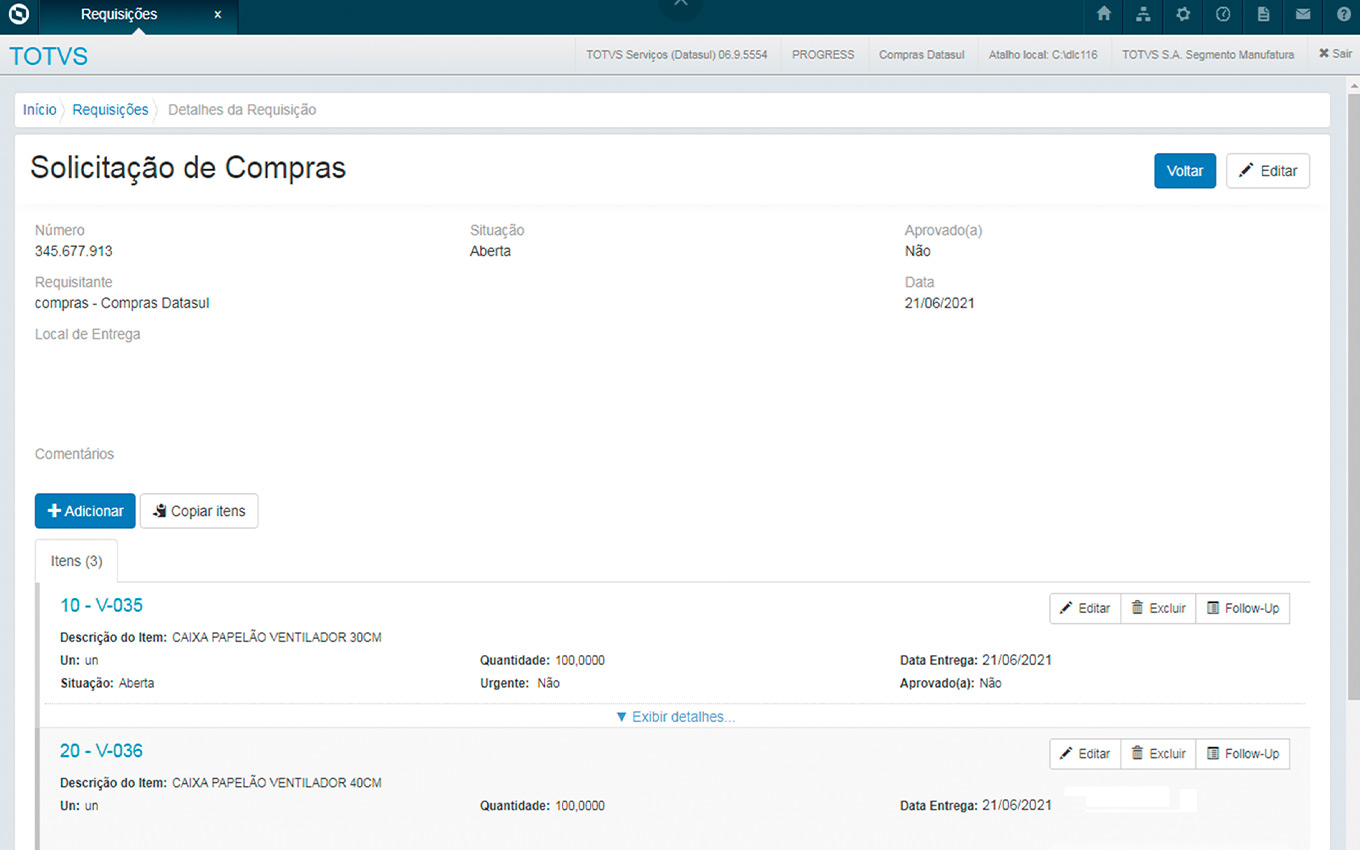This screenshot has width=1360, height=850.
Task: Delete item 10 - V-035 with Excluir
Action: coord(1158,608)
